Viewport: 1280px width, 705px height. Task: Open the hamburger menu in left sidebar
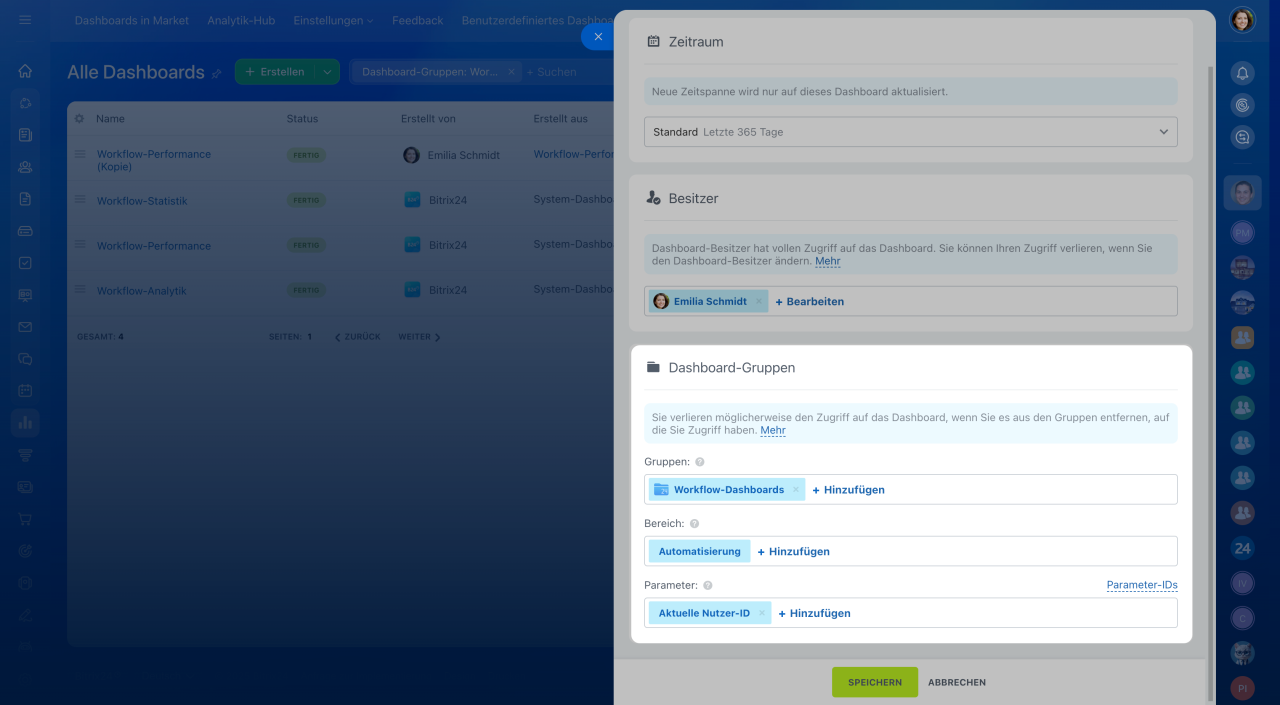(25, 20)
